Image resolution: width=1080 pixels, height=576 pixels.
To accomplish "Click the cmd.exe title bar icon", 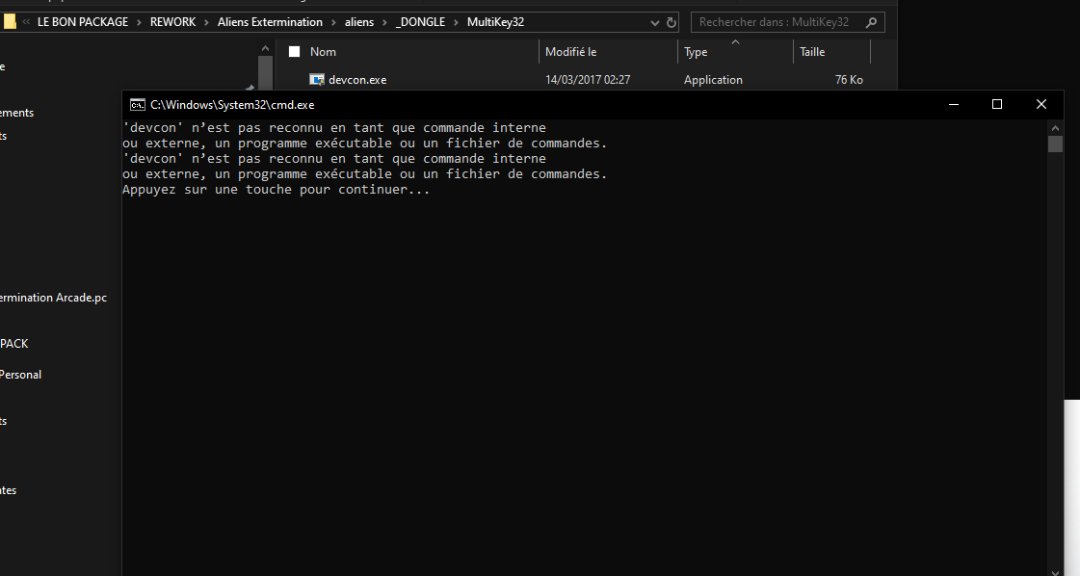I will [x=137, y=104].
